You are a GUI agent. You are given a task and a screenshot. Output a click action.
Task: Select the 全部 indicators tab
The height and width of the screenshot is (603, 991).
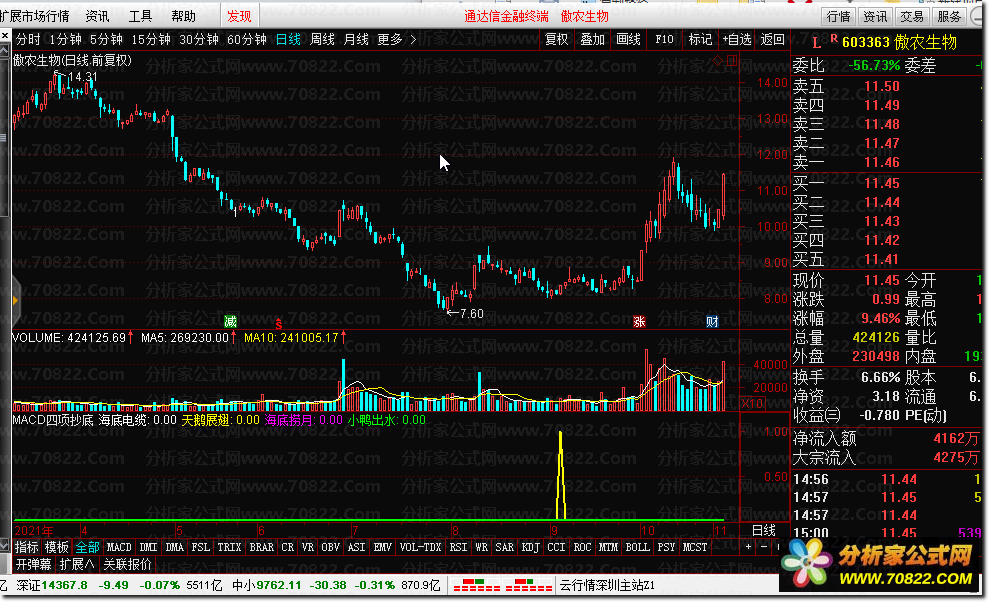(87, 547)
